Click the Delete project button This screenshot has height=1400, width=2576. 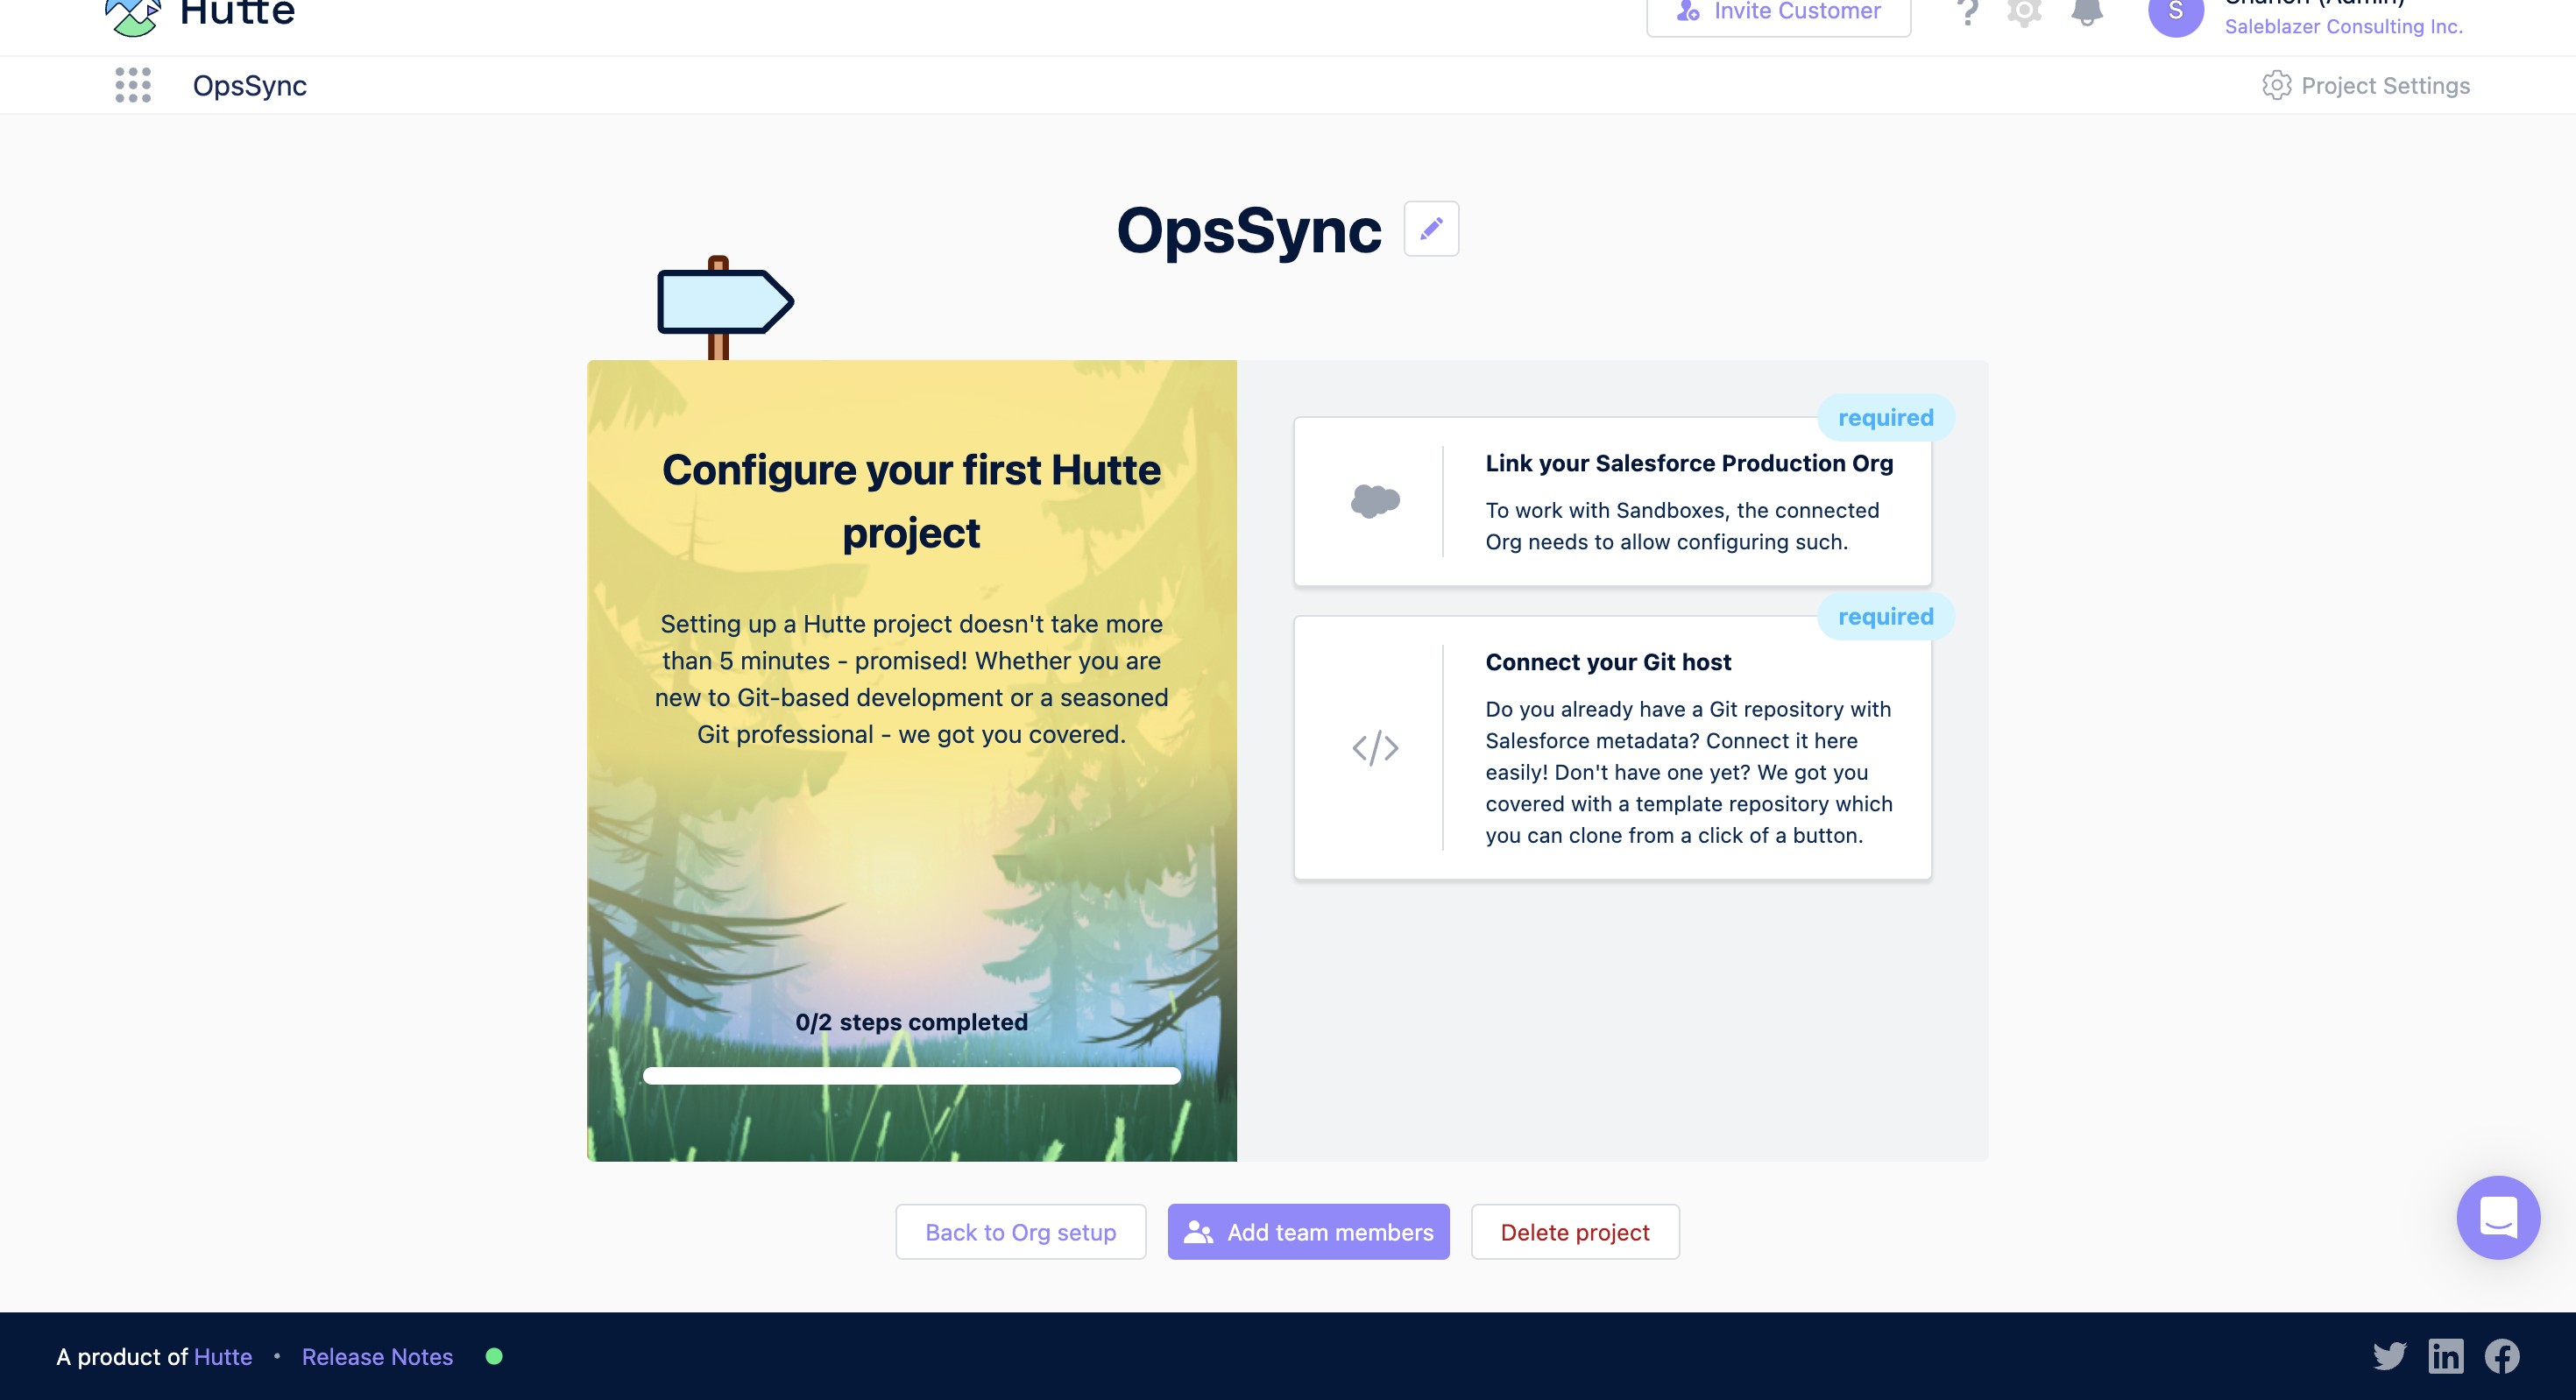[x=1574, y=1232]
